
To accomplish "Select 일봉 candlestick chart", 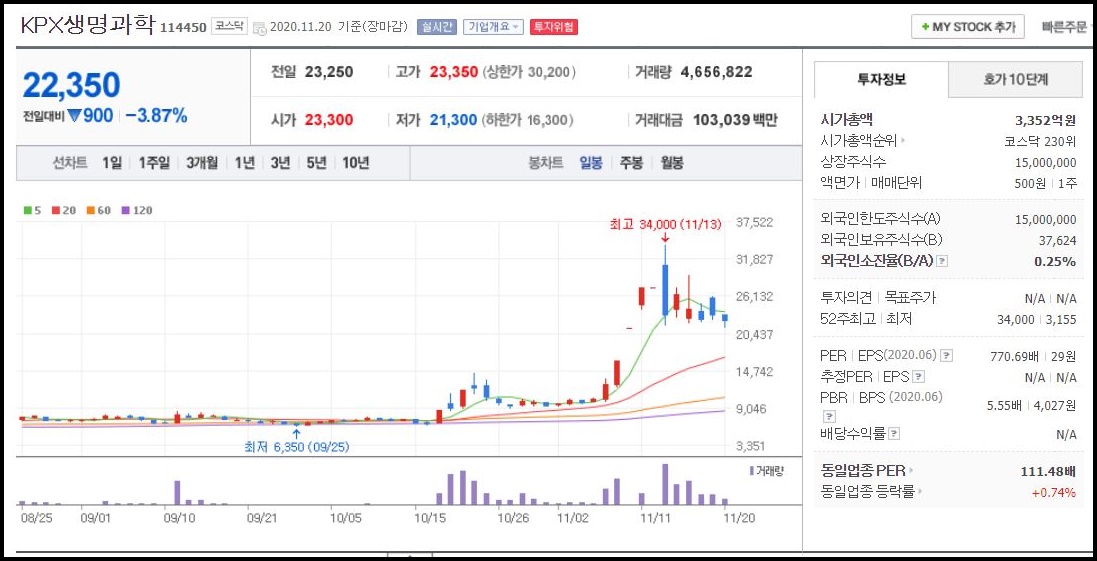I will tap(590, 163).
